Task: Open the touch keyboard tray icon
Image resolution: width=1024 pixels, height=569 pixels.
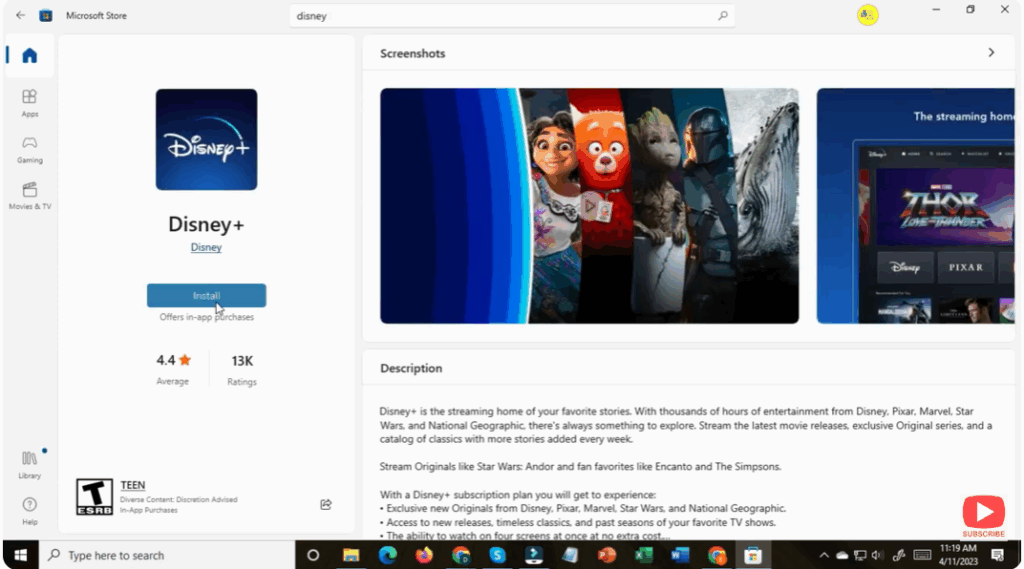Action: [x=922, y=555]
